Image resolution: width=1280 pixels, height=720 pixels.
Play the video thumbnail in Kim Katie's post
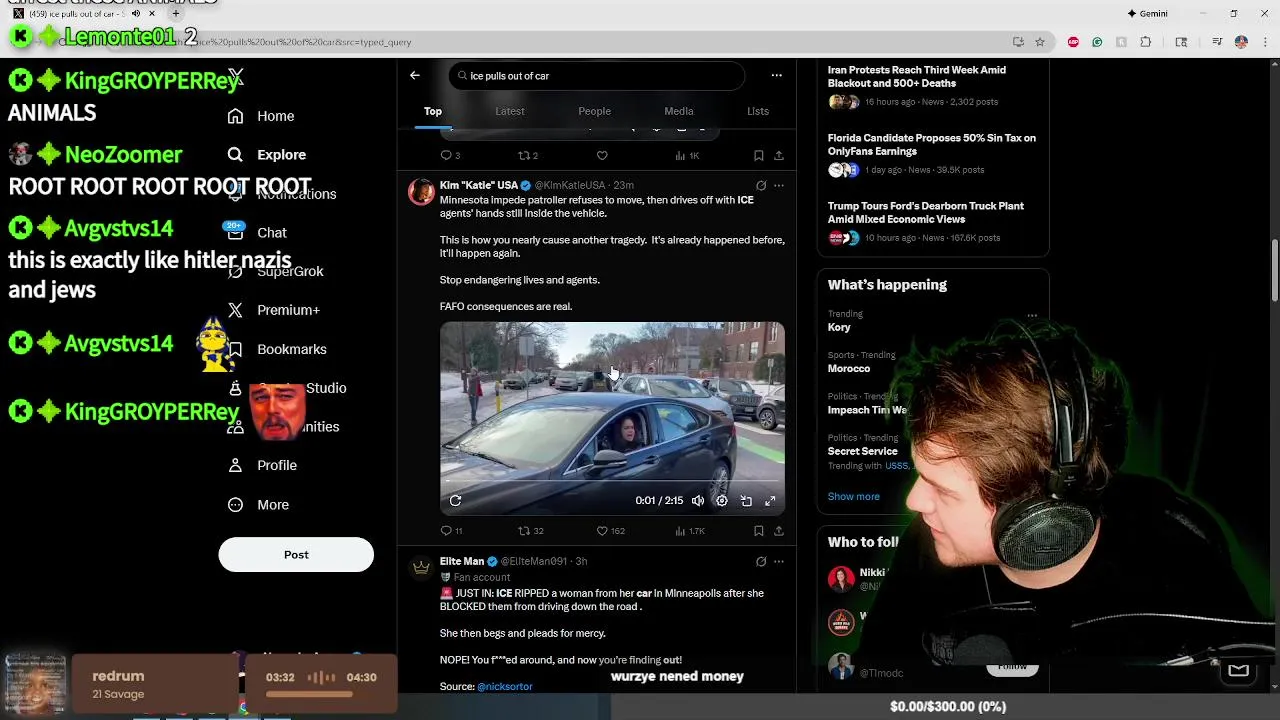pos(612,418)
